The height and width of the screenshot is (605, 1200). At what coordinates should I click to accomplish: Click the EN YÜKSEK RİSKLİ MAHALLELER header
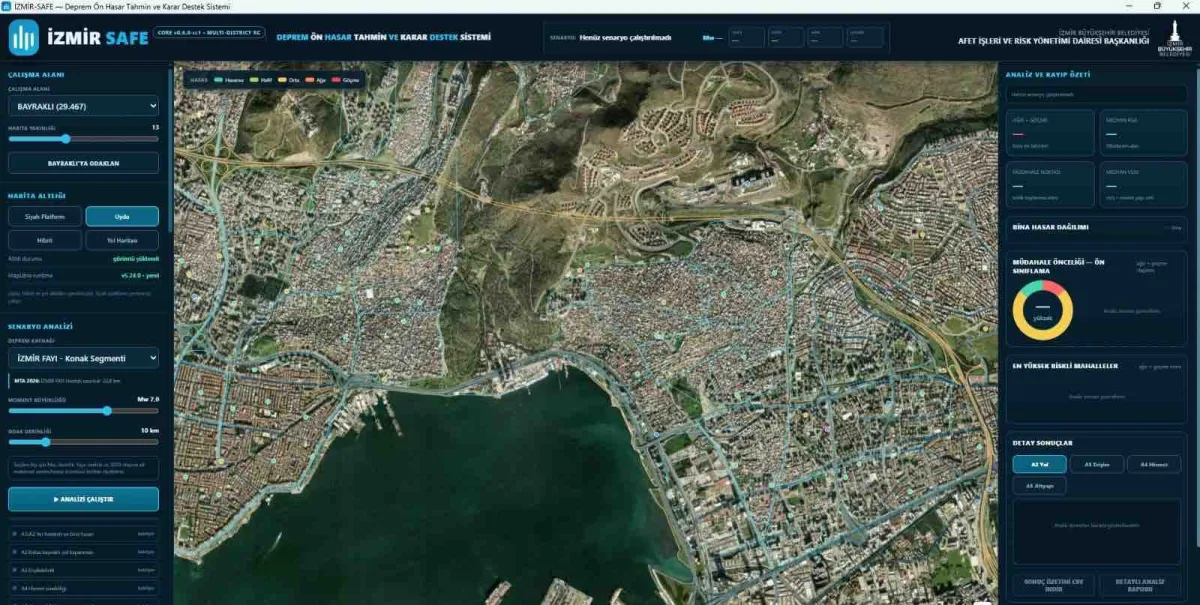(x=1065, y=366)
